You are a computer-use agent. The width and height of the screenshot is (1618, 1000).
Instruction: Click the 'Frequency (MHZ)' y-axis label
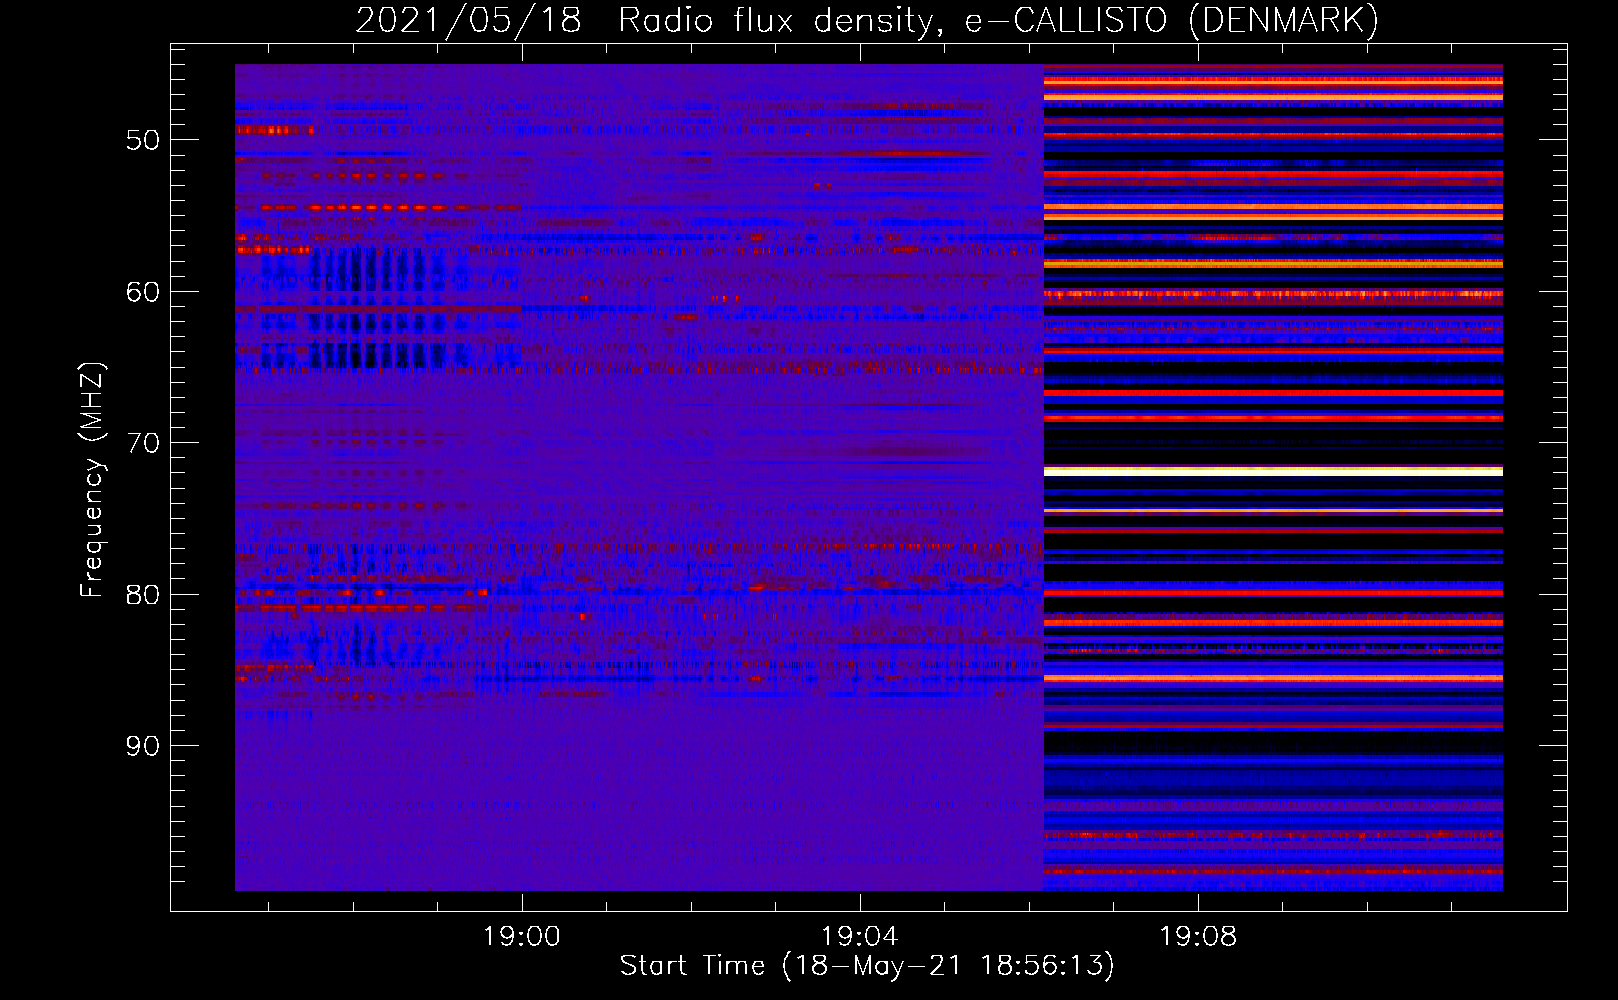click(x=92, y=480)
